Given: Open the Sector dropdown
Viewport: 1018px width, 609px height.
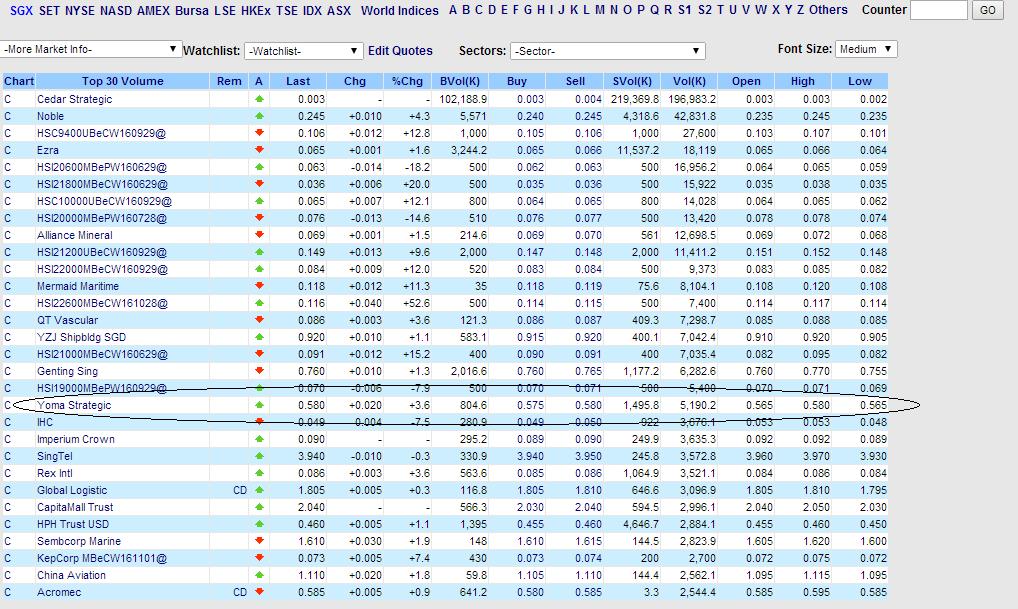Looking at the screenshot, I should pos(608,51).
